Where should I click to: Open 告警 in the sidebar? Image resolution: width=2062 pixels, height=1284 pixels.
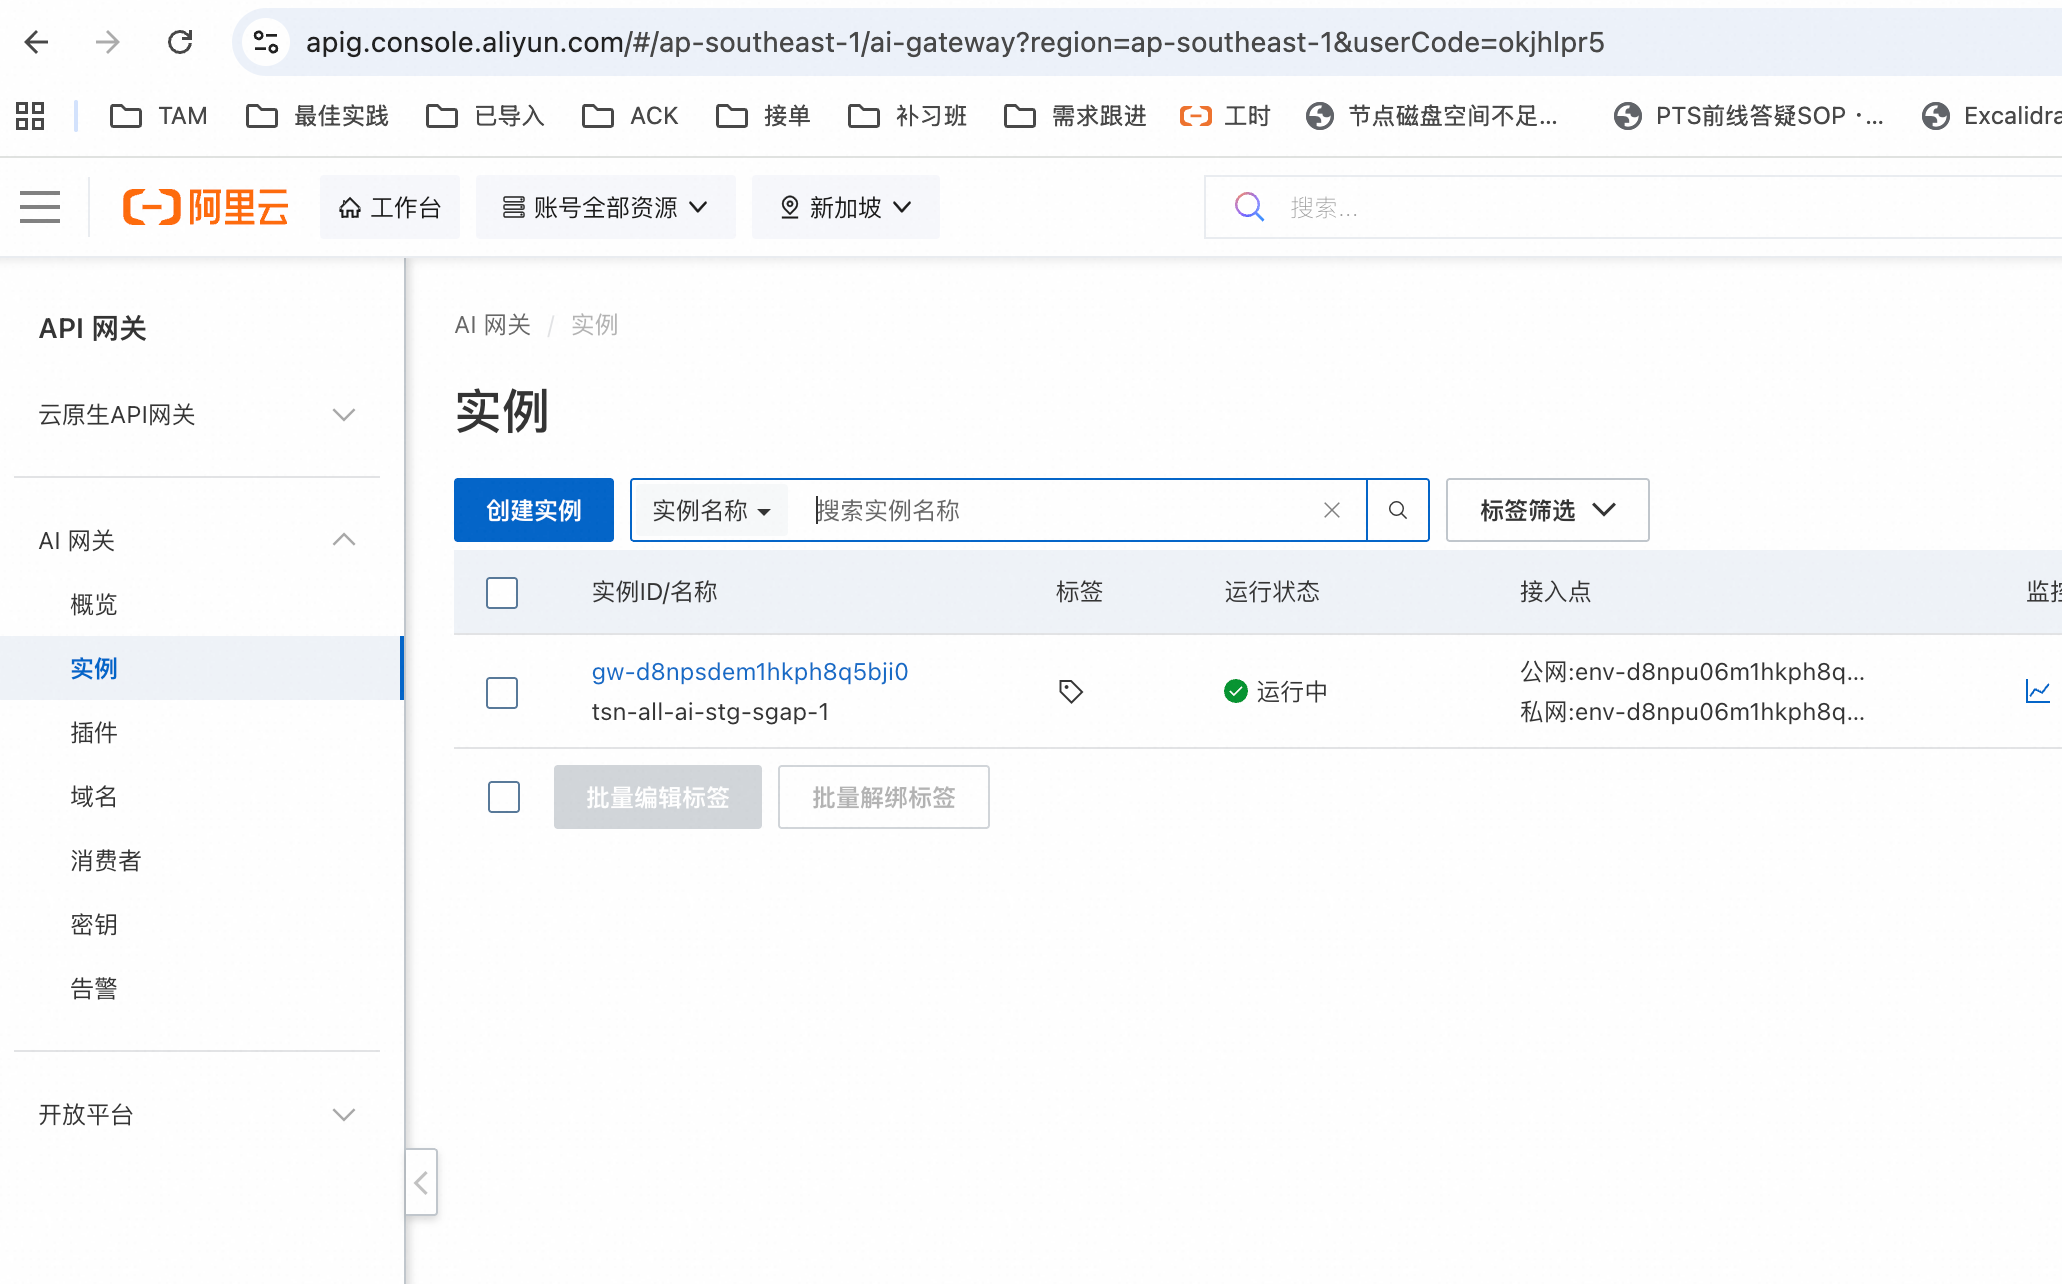(94, 988)
